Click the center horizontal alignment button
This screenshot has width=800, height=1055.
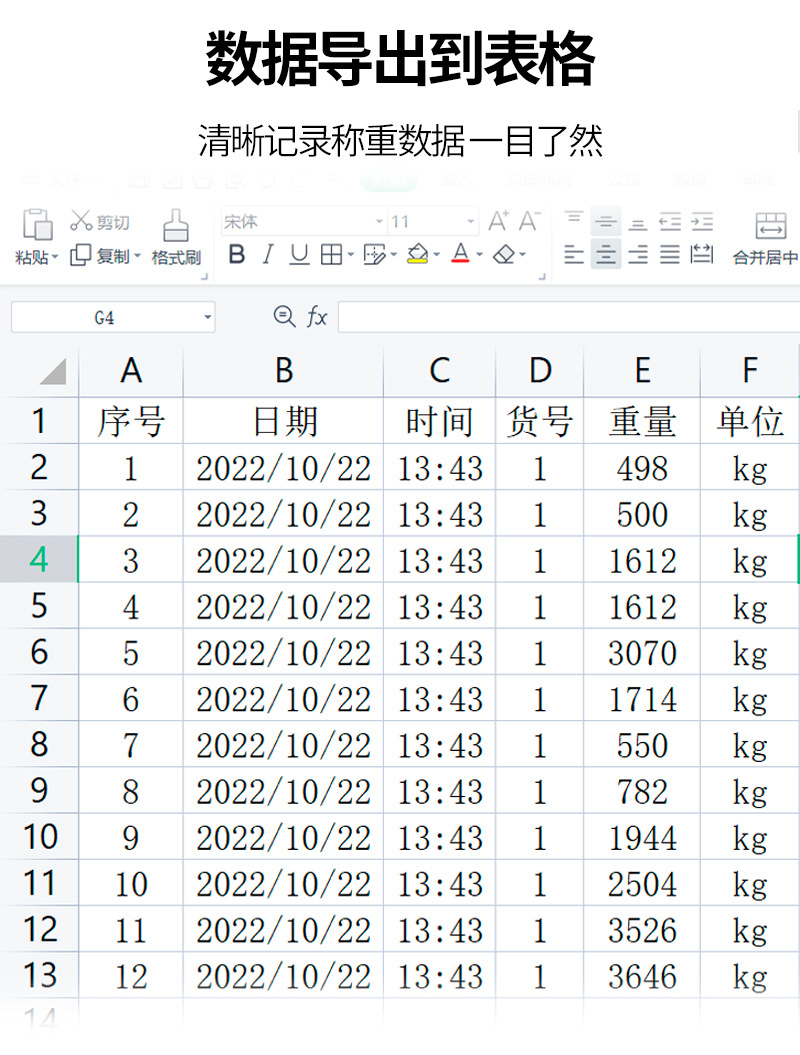[x=606, y=254]
